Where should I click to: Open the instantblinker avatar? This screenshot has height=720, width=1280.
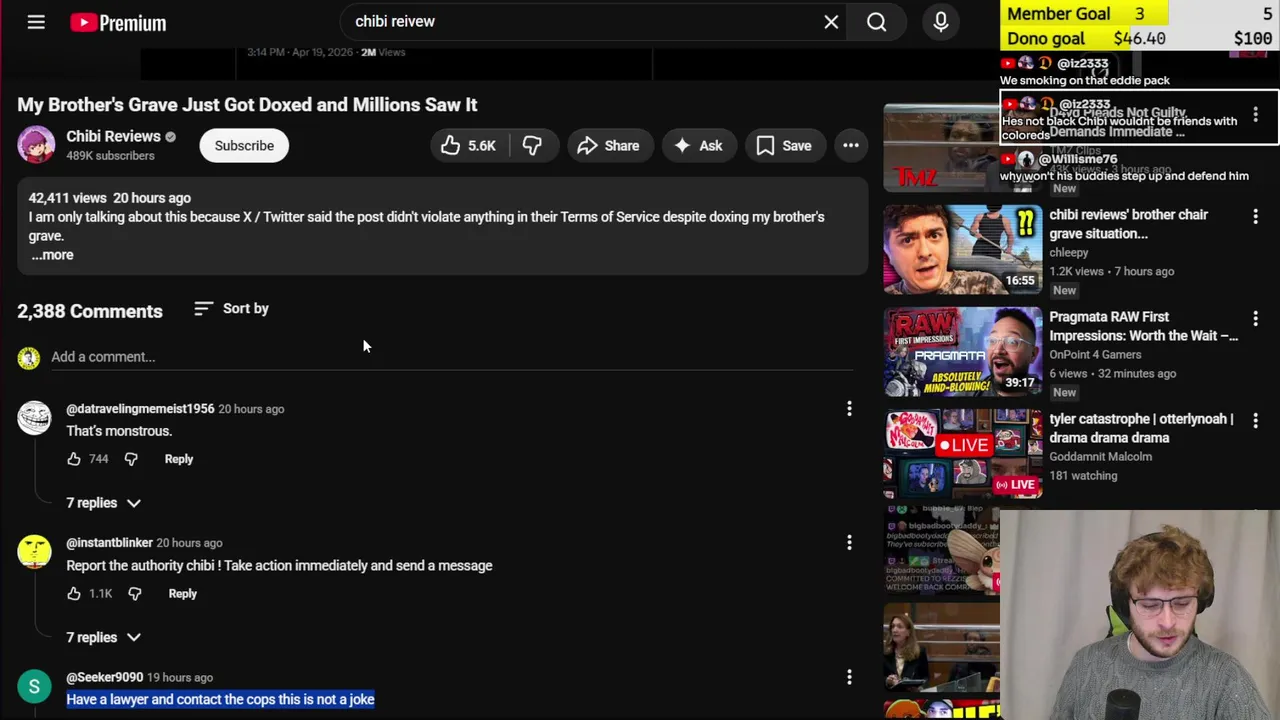[x=34, y=552]
